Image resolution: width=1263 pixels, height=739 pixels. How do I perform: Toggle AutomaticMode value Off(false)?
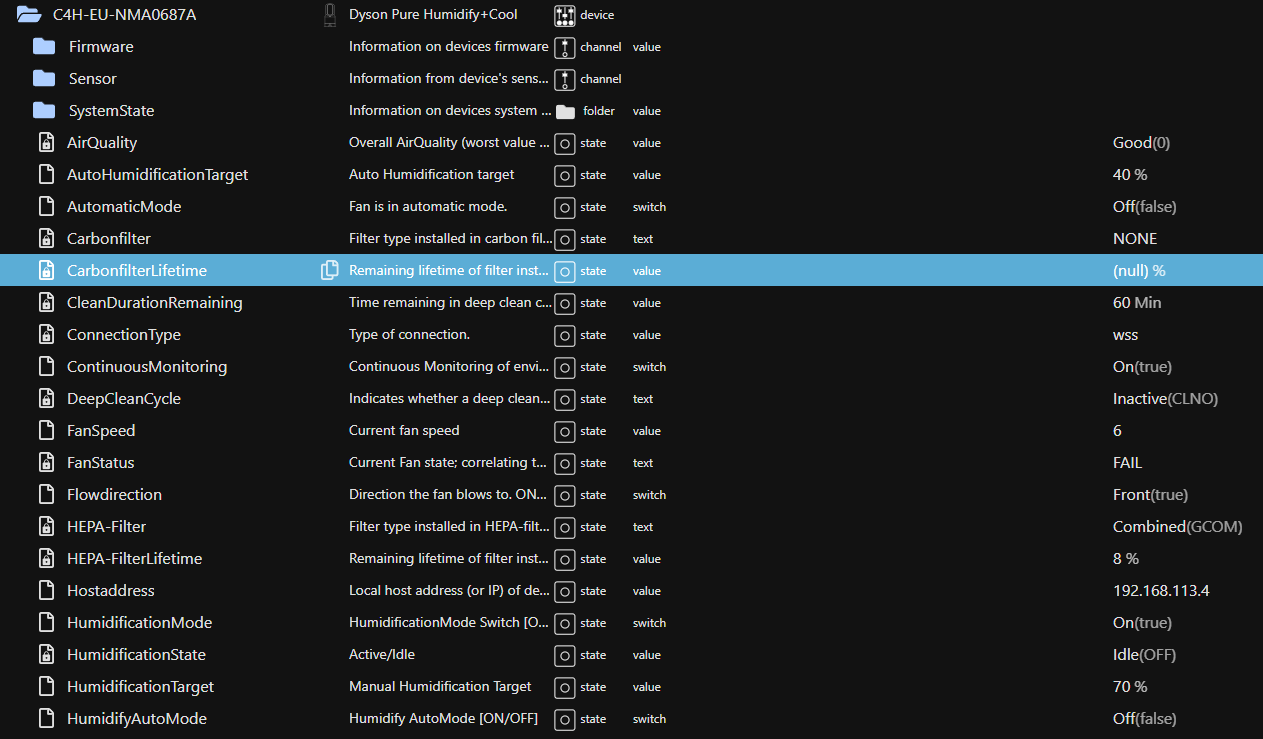pos(1144,207)
